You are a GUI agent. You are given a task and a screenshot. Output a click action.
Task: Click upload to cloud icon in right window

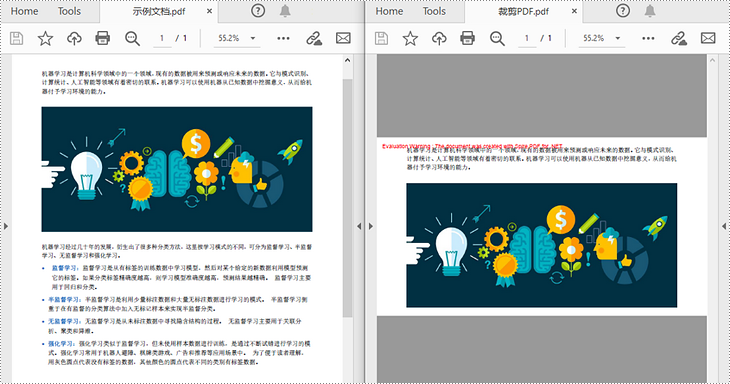coord(439,38)
